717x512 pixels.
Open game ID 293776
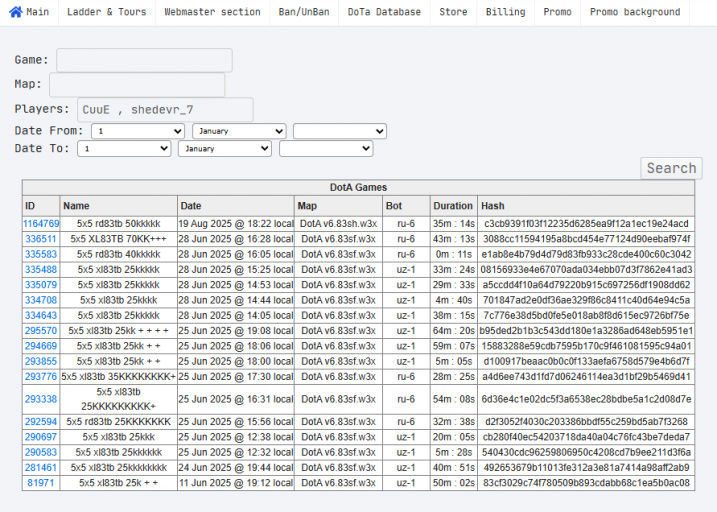click(41, 377)
